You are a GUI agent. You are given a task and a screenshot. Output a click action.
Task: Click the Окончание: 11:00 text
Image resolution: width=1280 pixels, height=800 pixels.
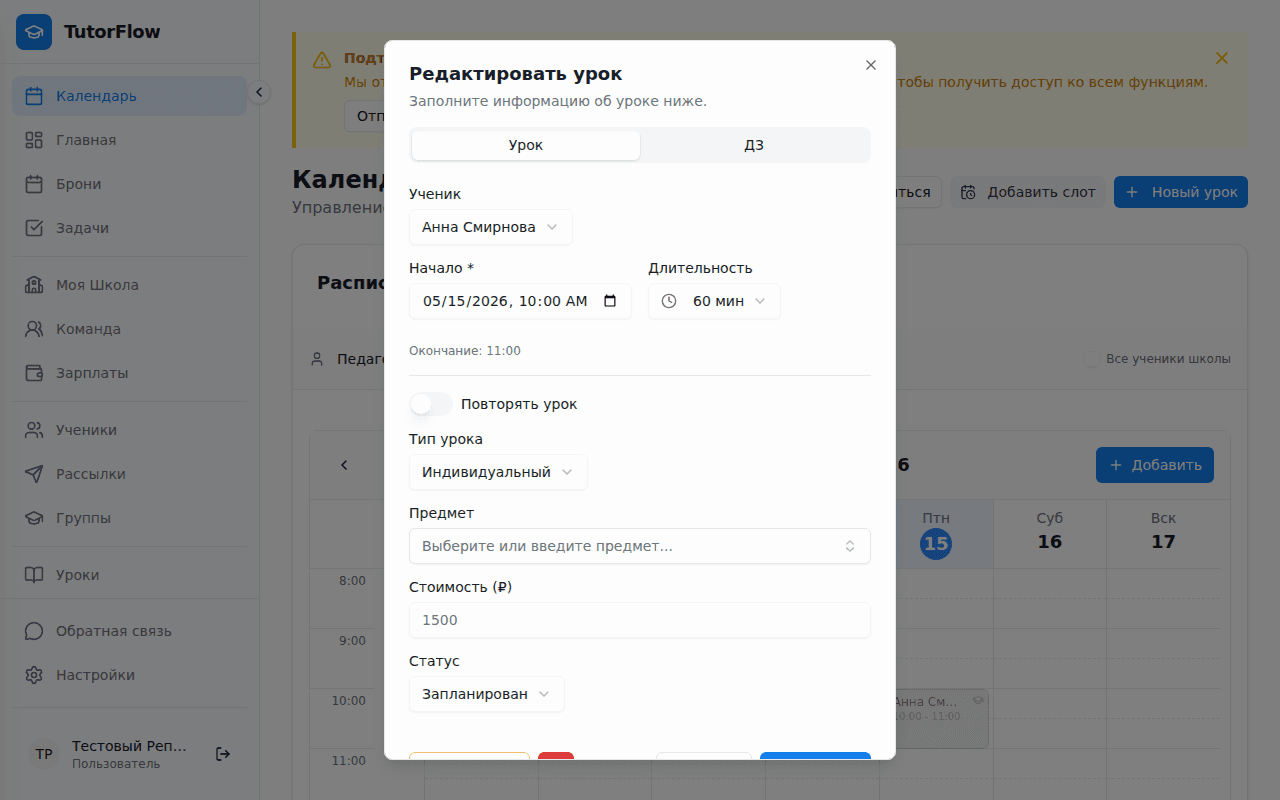click(465, 351)
